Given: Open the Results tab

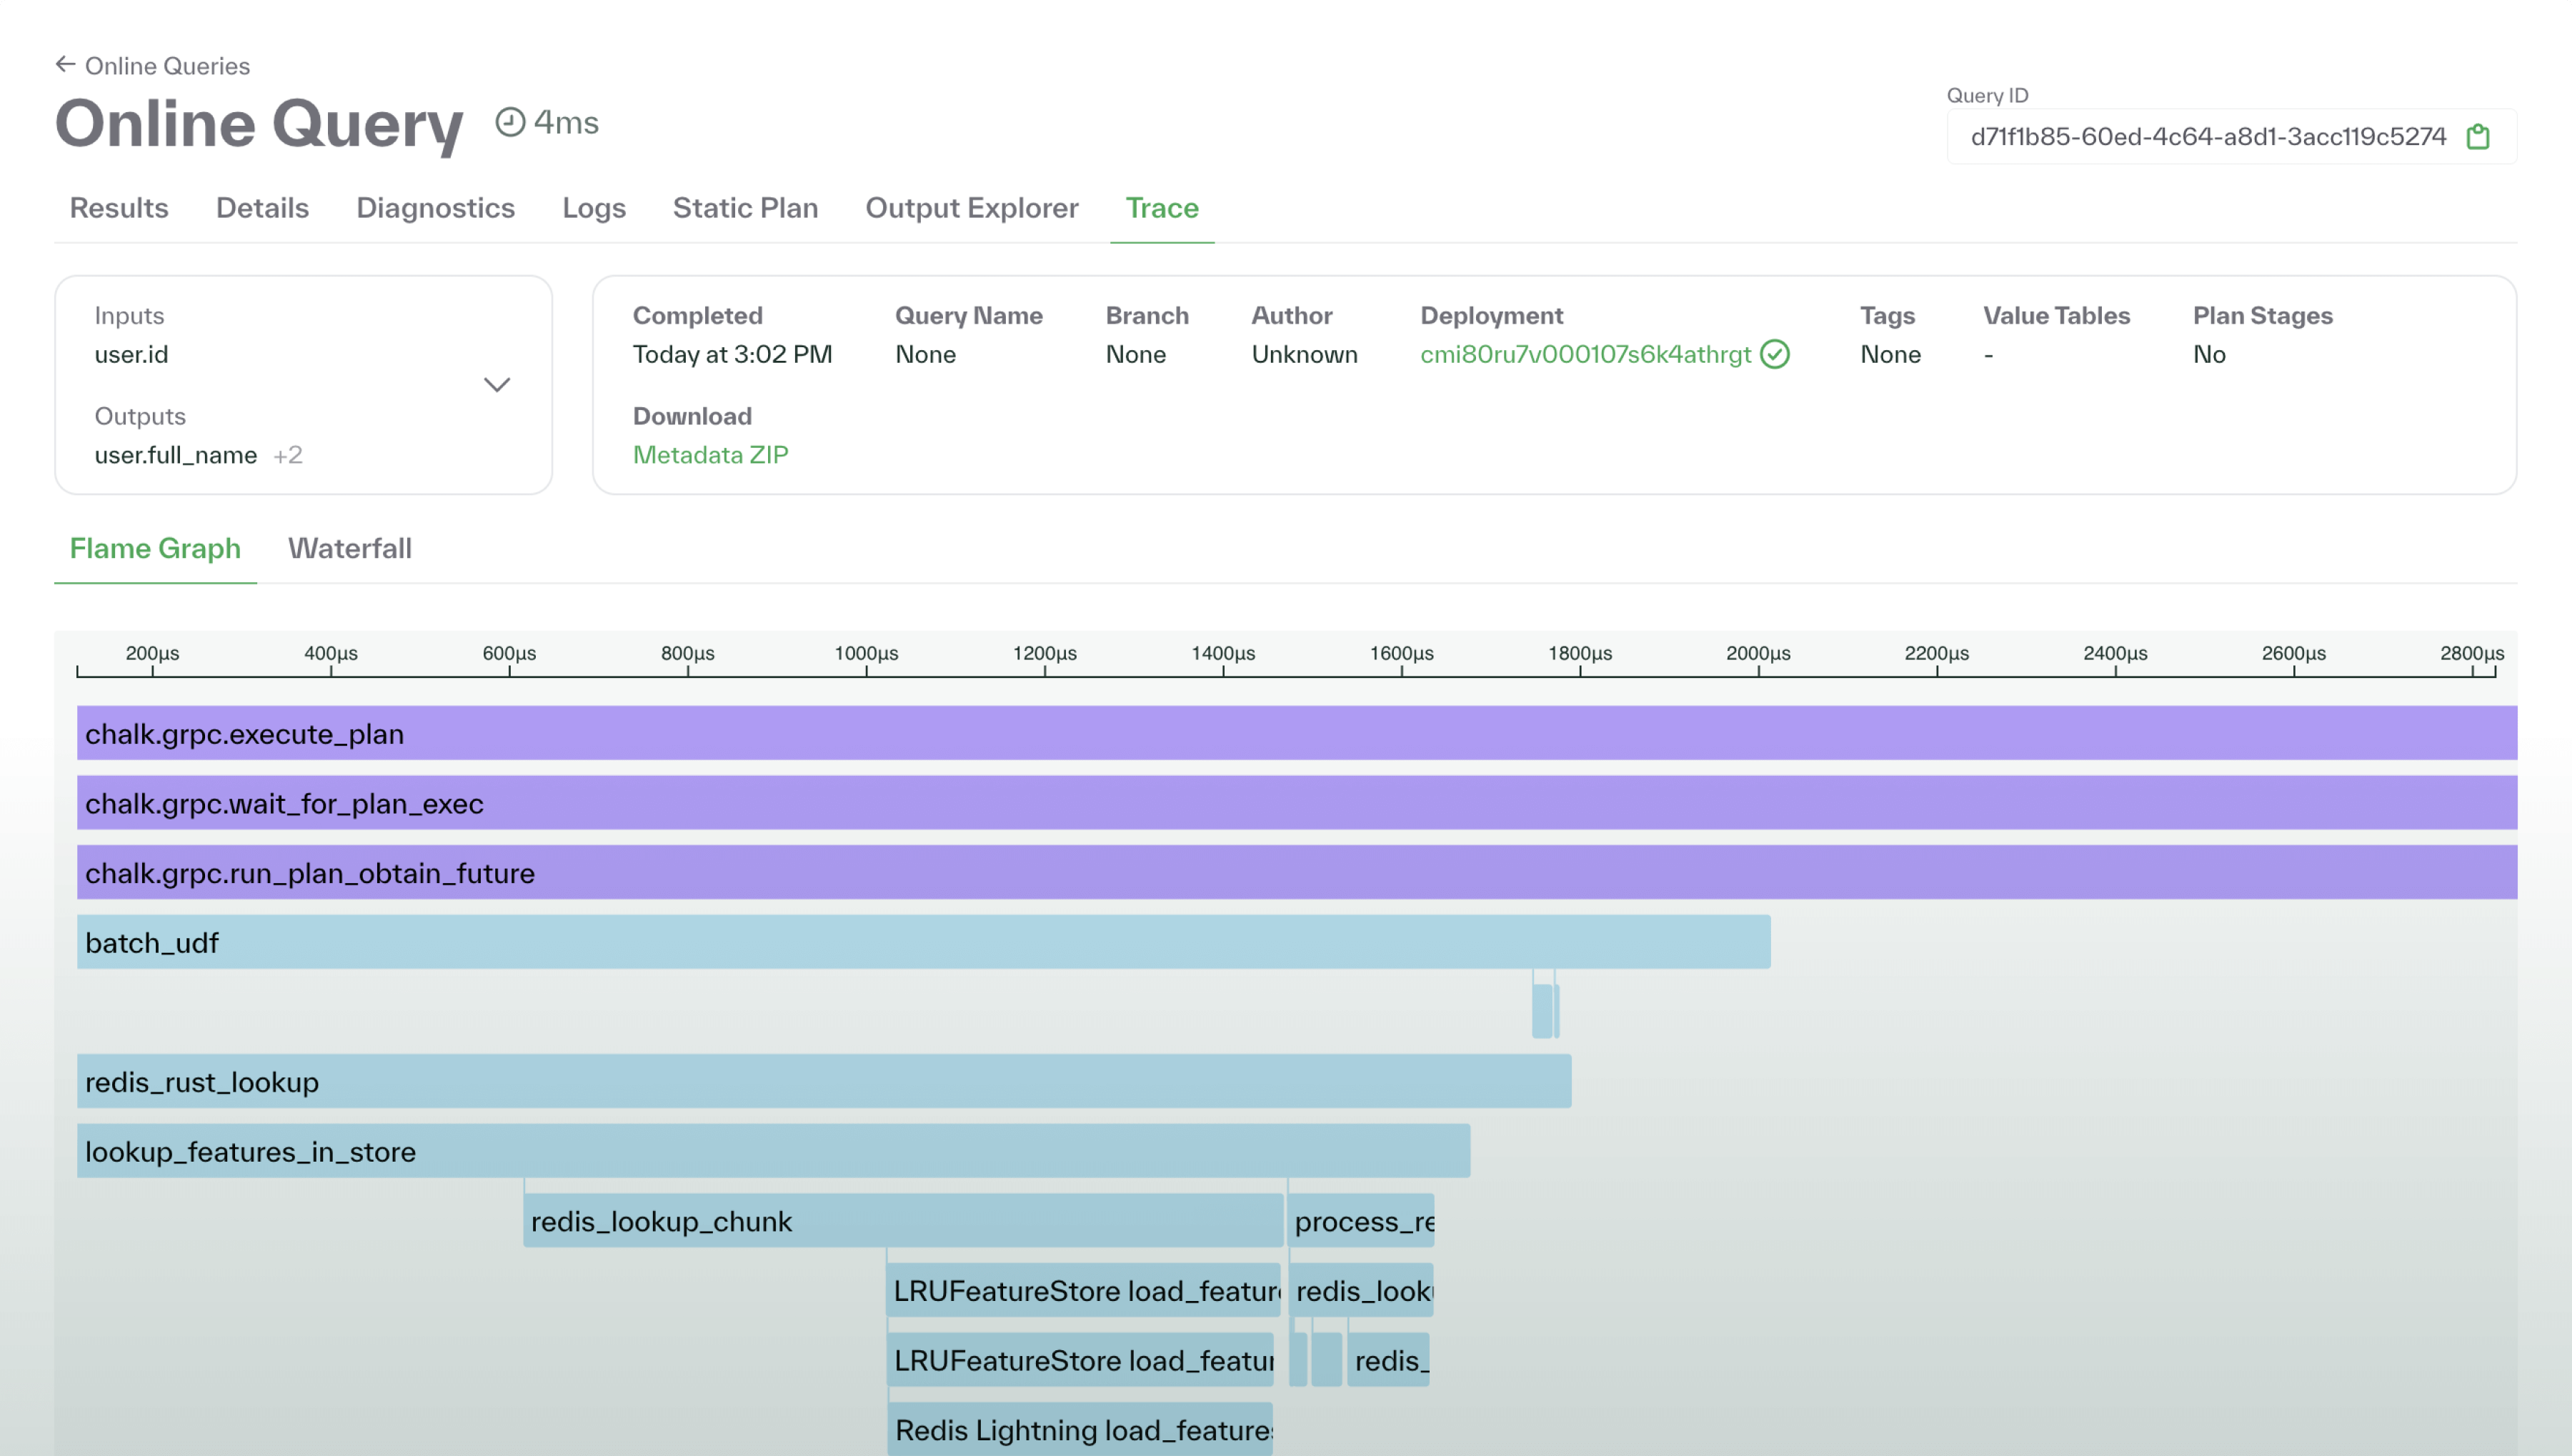Looking at the screenshot, I should (119, 207).
